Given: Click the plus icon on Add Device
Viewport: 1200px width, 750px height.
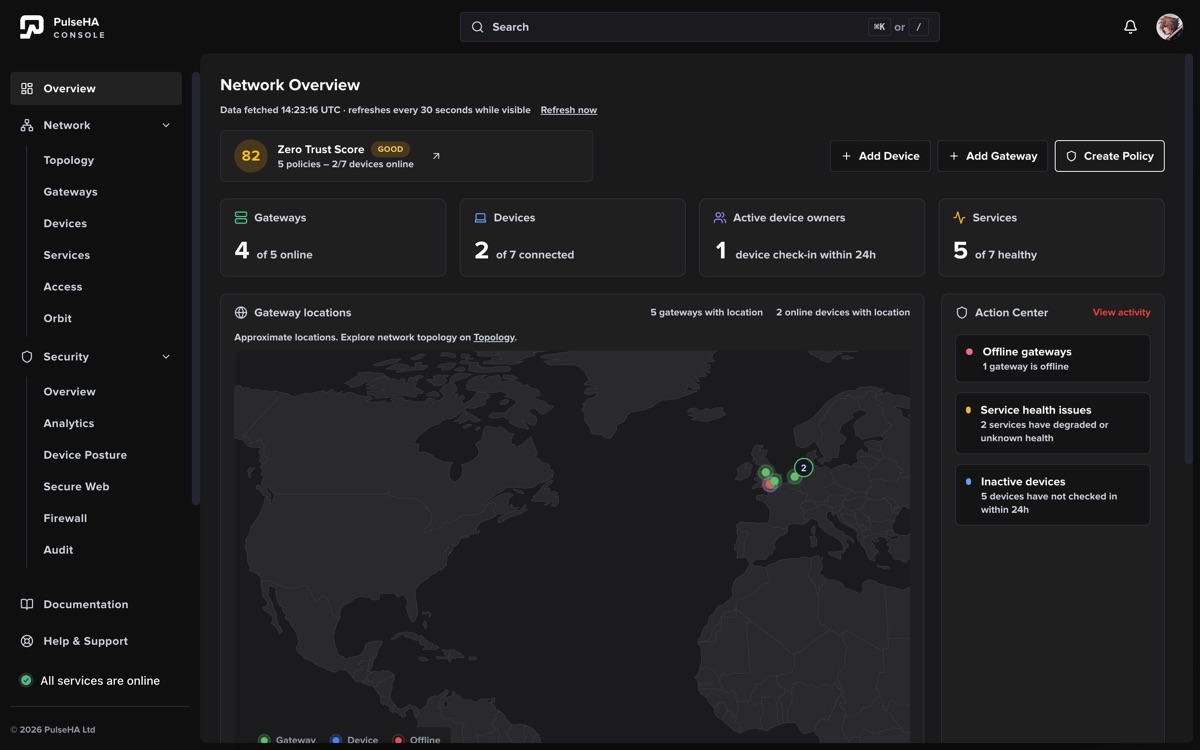Looking at the screenshot, I should click(x=847, y=156).
